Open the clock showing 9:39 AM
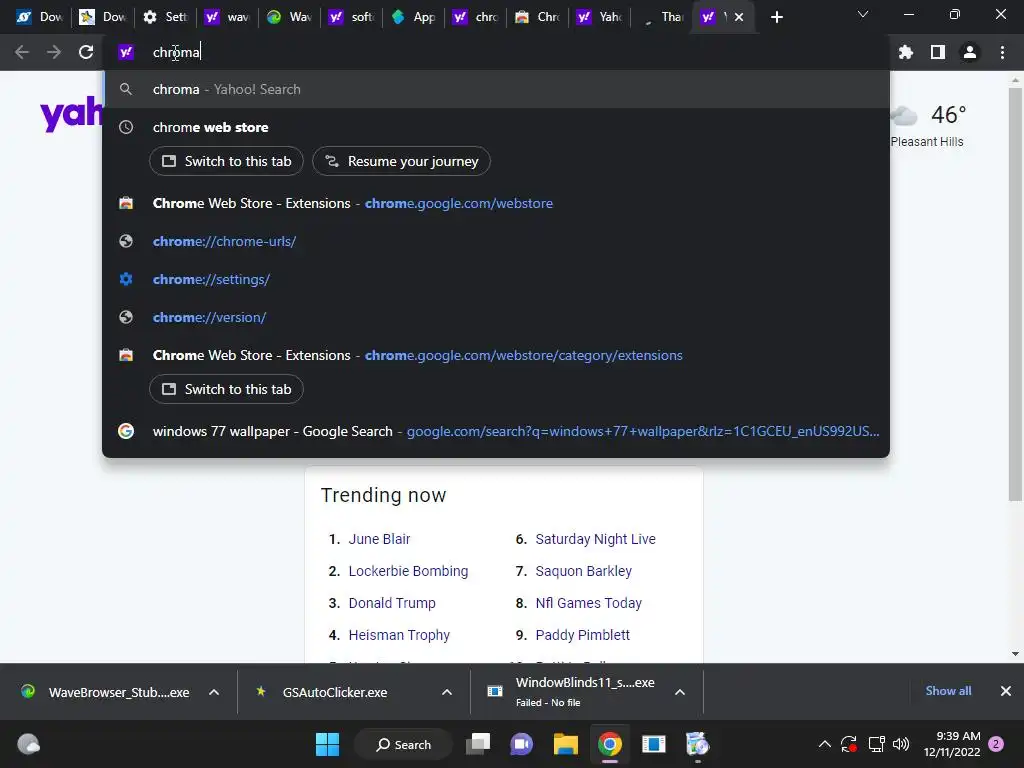Viewport: 1024px width, 768px height. tap(952, 744)
